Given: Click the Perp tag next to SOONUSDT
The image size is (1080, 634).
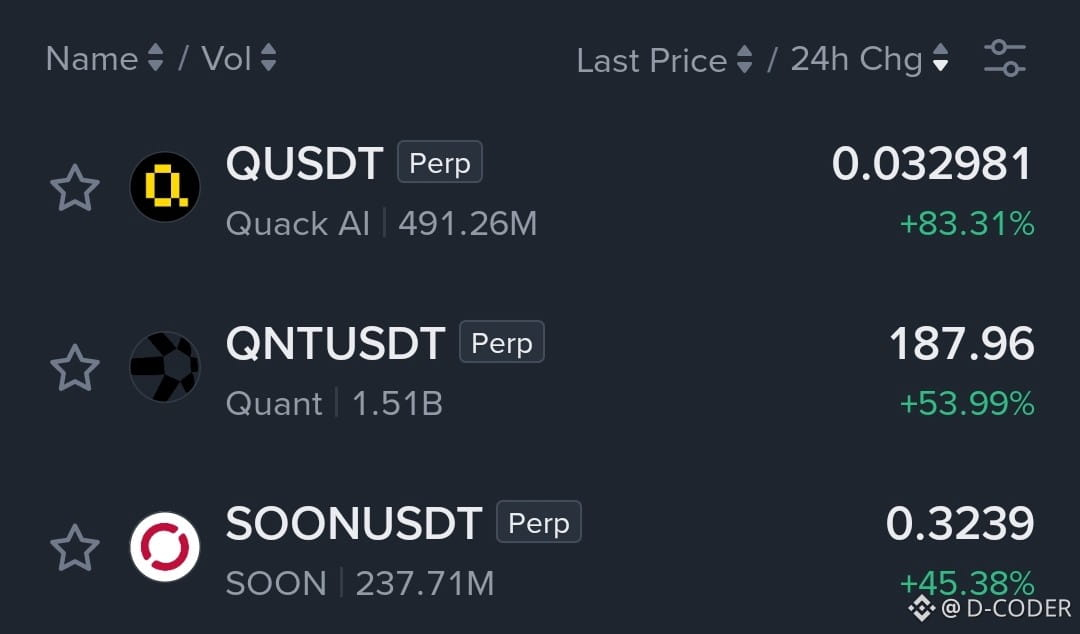Looking at the screenshot, I should [539, 522].
